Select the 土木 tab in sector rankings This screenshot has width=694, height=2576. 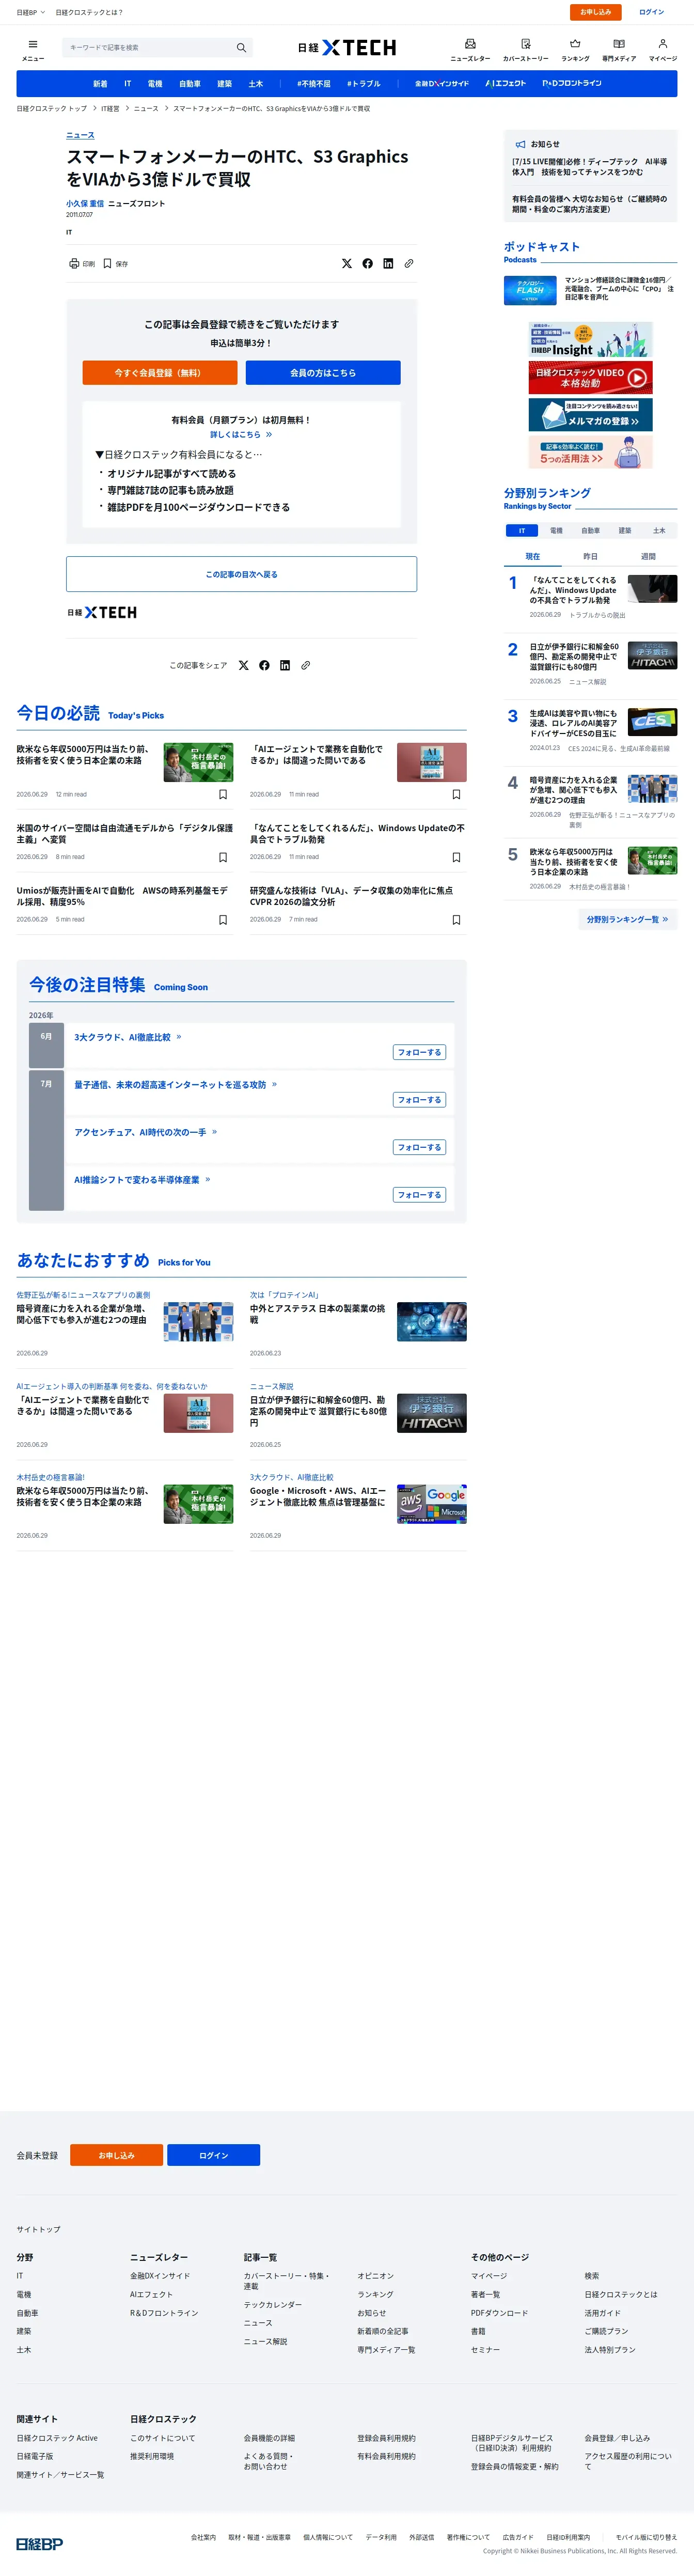tap(659, 531)
